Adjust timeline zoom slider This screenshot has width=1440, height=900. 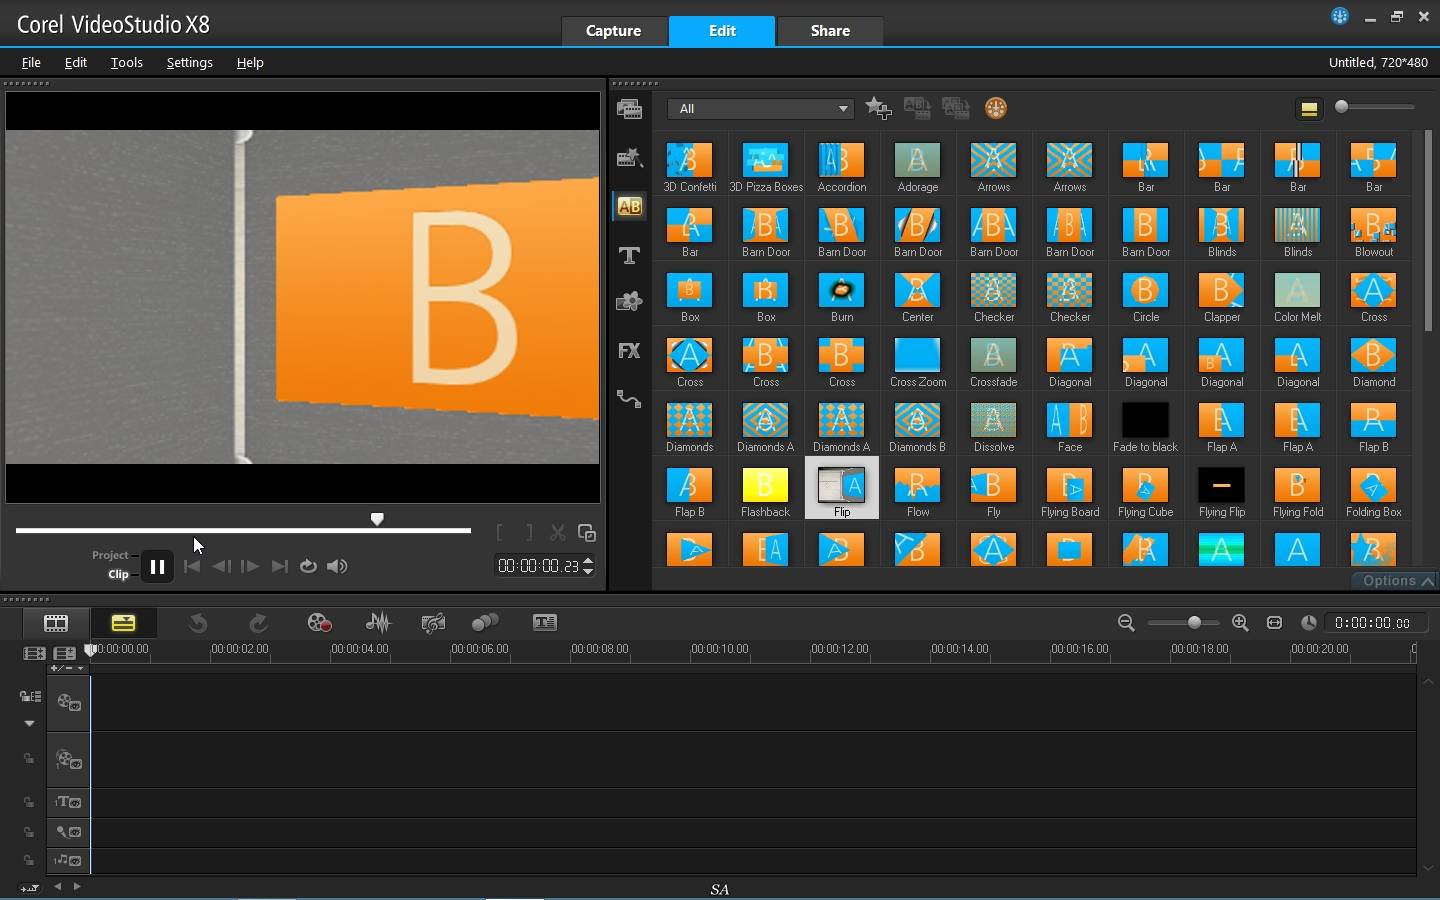(1194, 623)
